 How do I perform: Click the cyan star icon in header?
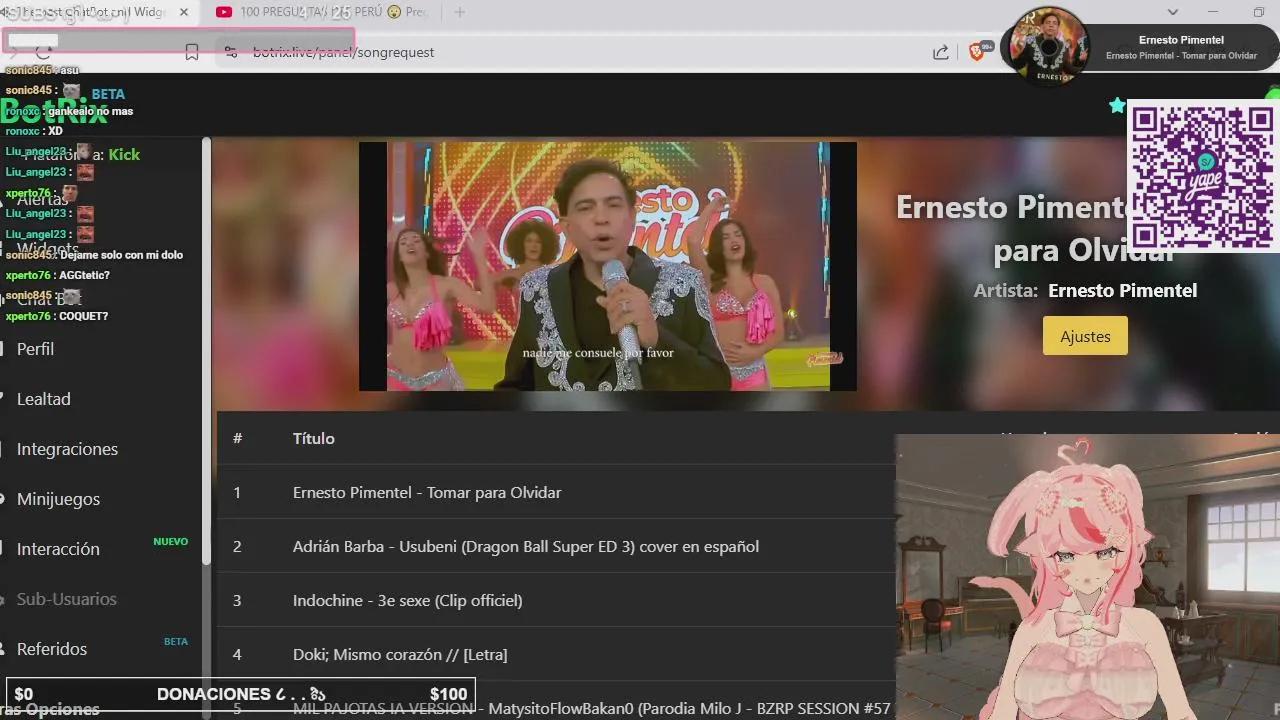click(1117, 105)
